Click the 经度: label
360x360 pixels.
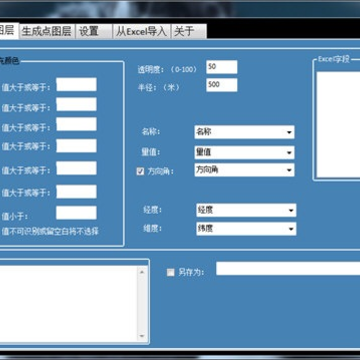tap(152, 210)
